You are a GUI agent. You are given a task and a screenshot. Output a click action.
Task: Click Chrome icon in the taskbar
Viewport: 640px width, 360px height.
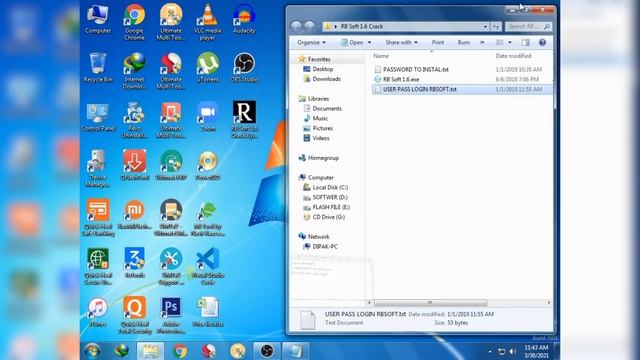(x=179, y=351)
